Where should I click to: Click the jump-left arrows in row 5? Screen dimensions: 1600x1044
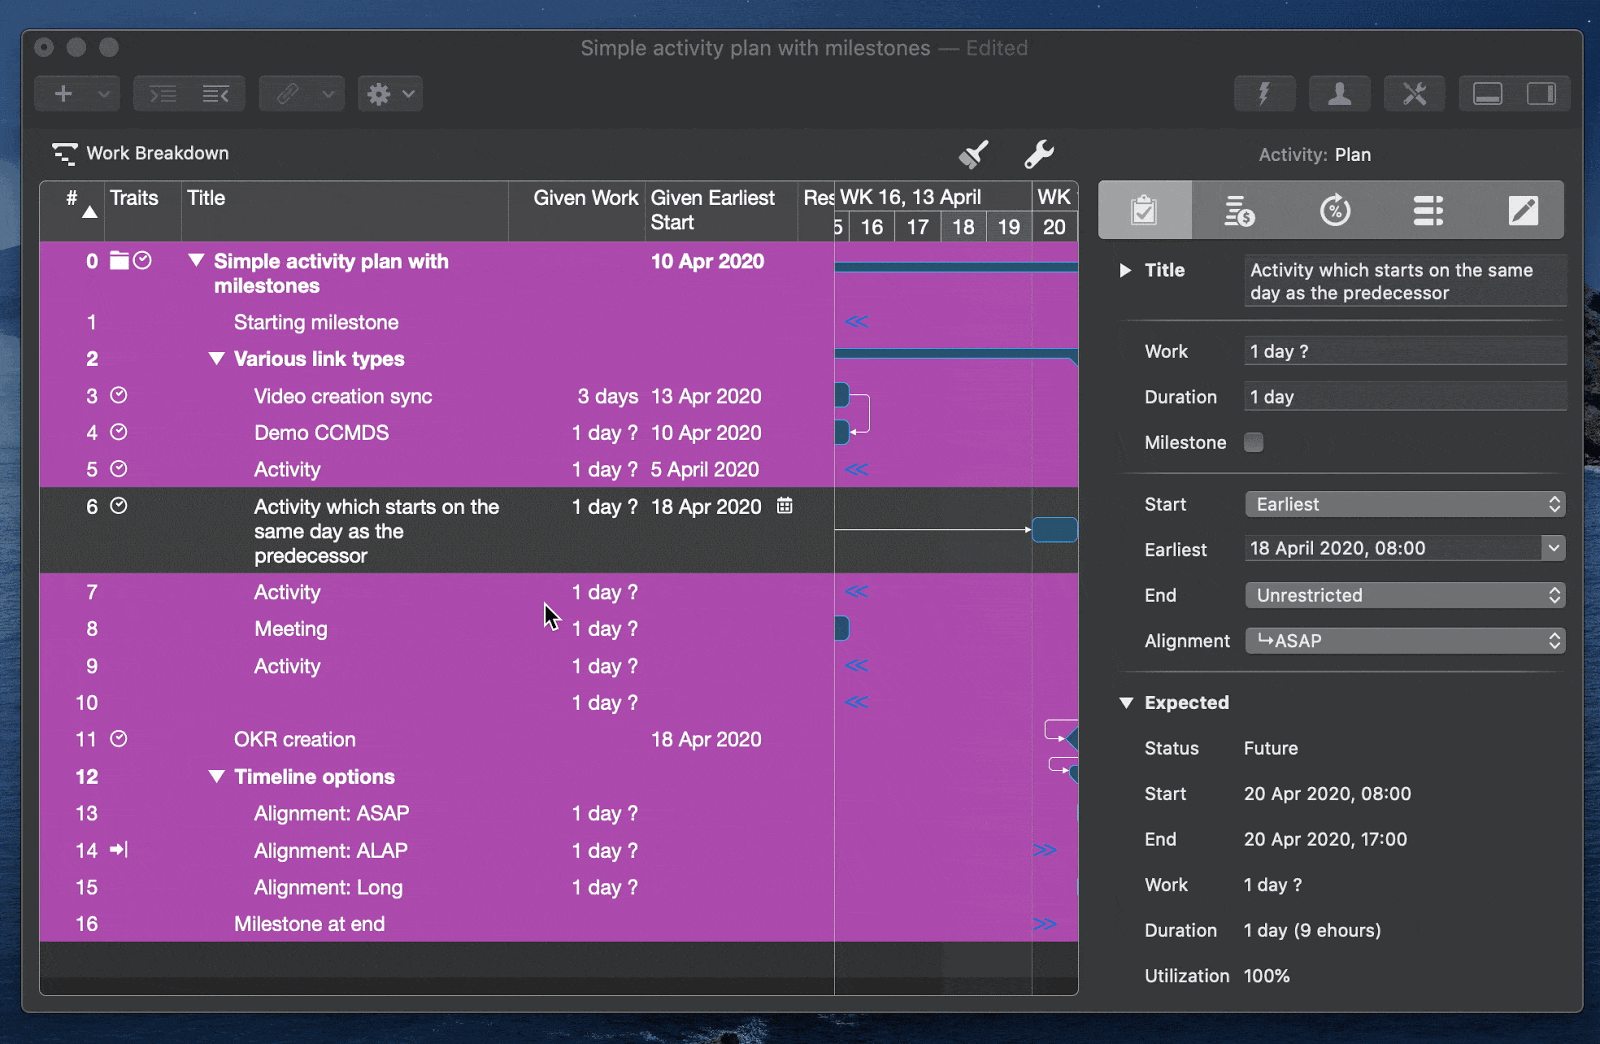(857, 469)
